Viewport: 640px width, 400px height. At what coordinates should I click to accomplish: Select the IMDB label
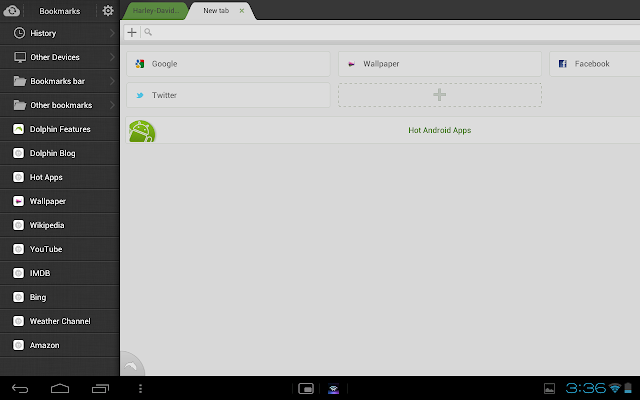click(40, 273)
